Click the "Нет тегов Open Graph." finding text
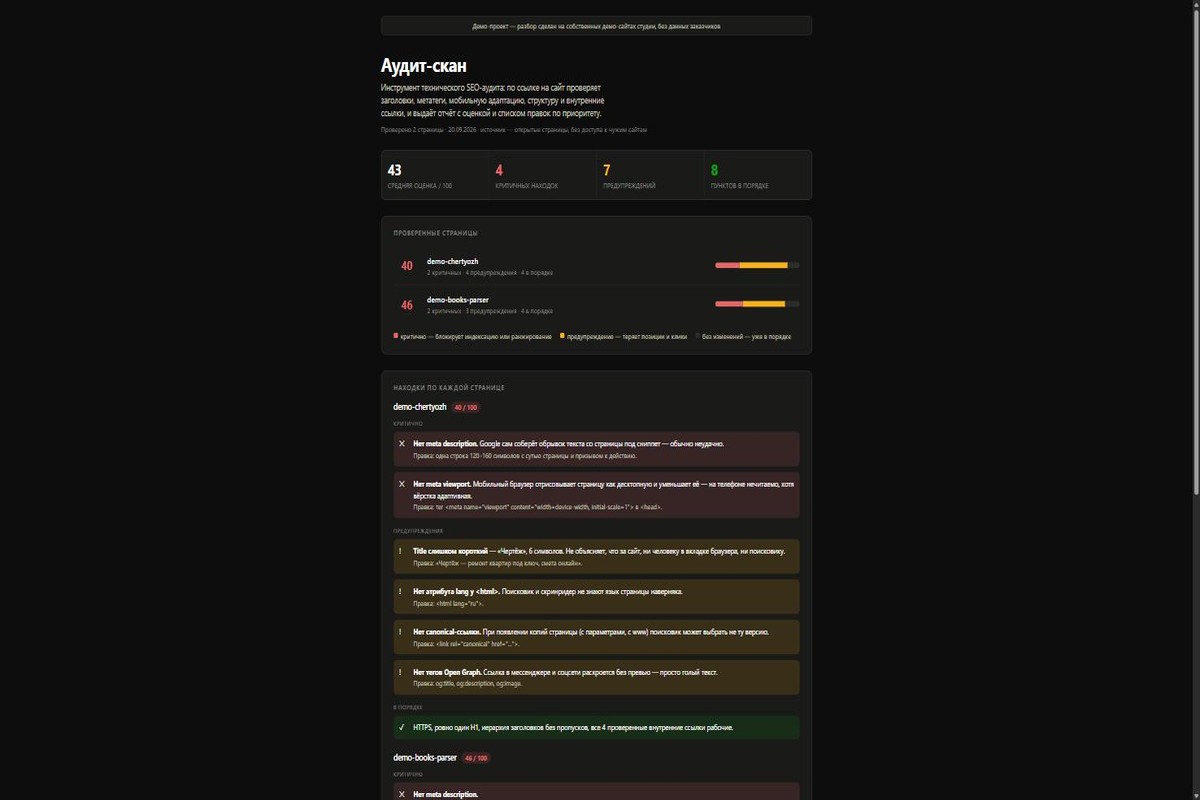 (x=447, y=672)
